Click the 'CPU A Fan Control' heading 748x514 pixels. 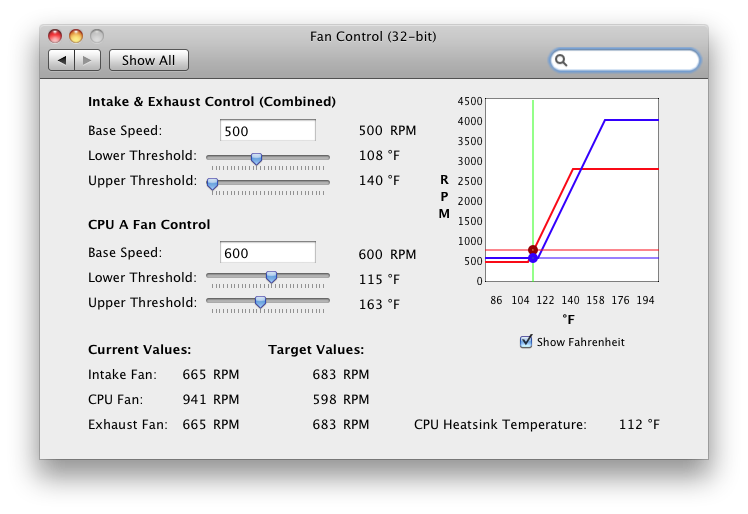click(149, 224)
